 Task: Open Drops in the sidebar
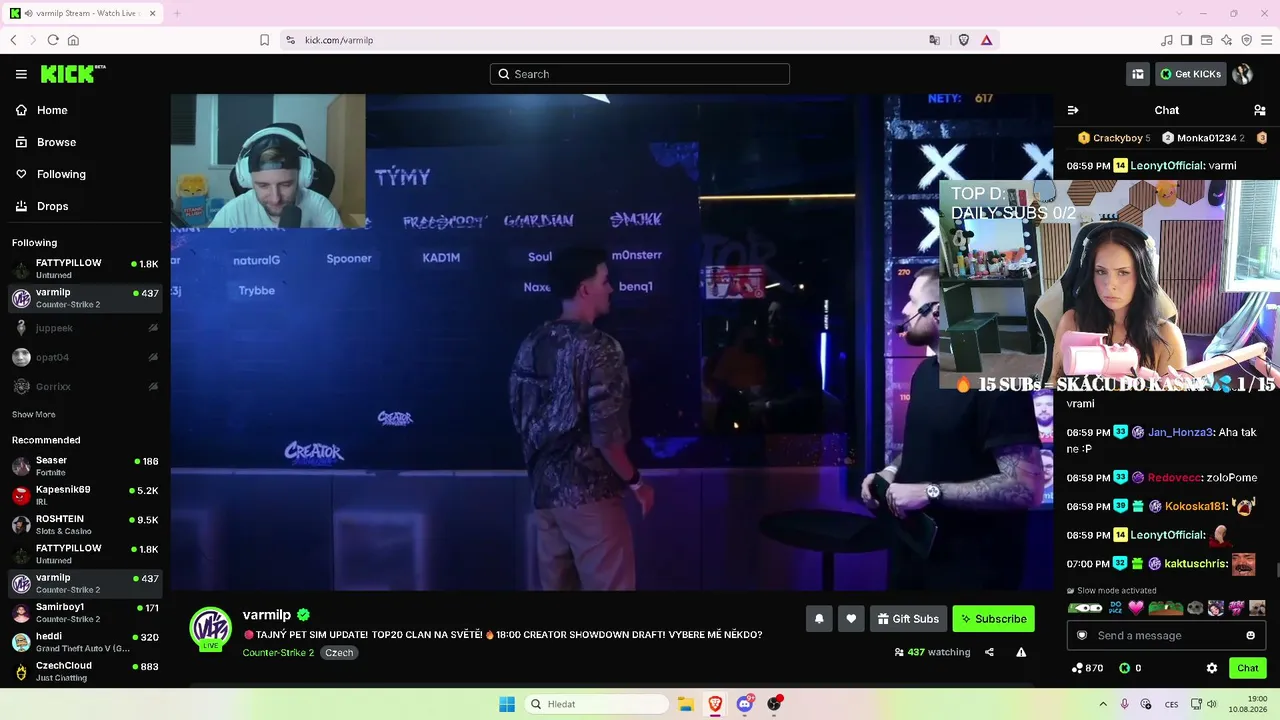[x=53, y=206]
